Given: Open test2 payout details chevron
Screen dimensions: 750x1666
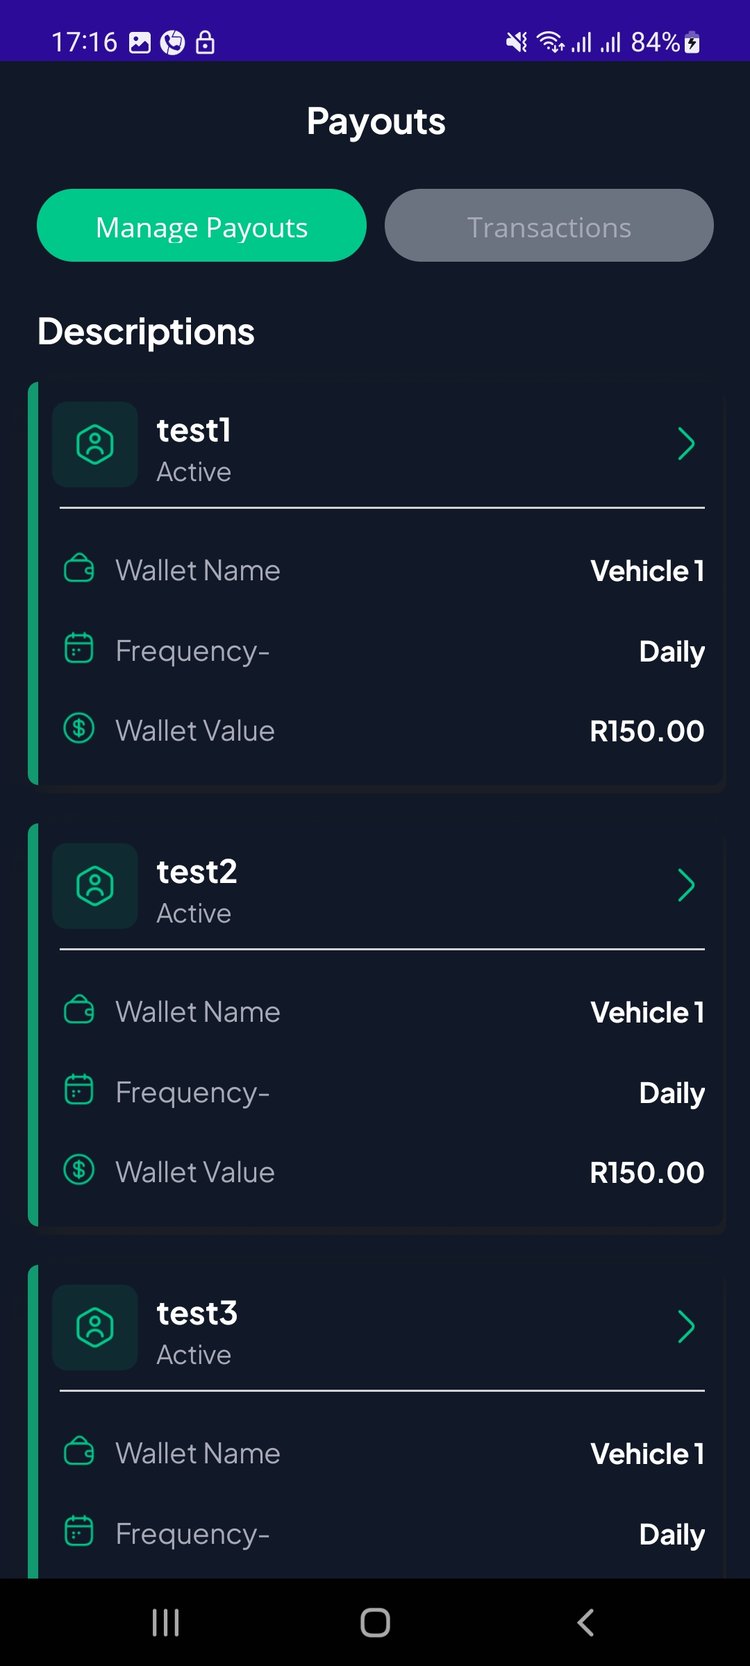Looking at the screenshot, I should pyautogui.click(x=686, y=885).
